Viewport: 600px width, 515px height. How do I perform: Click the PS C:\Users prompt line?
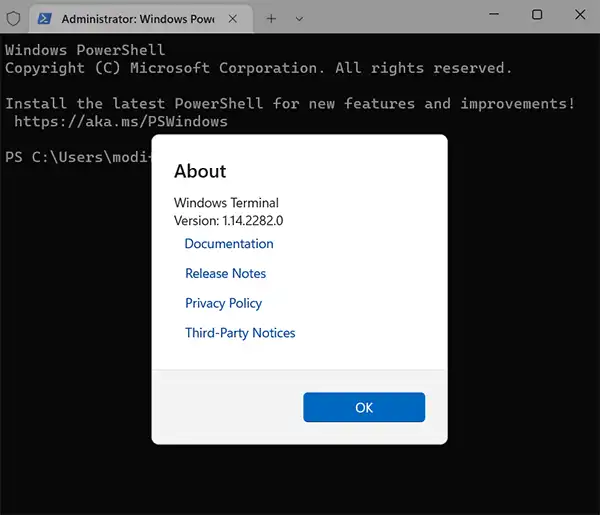(78, 157)
